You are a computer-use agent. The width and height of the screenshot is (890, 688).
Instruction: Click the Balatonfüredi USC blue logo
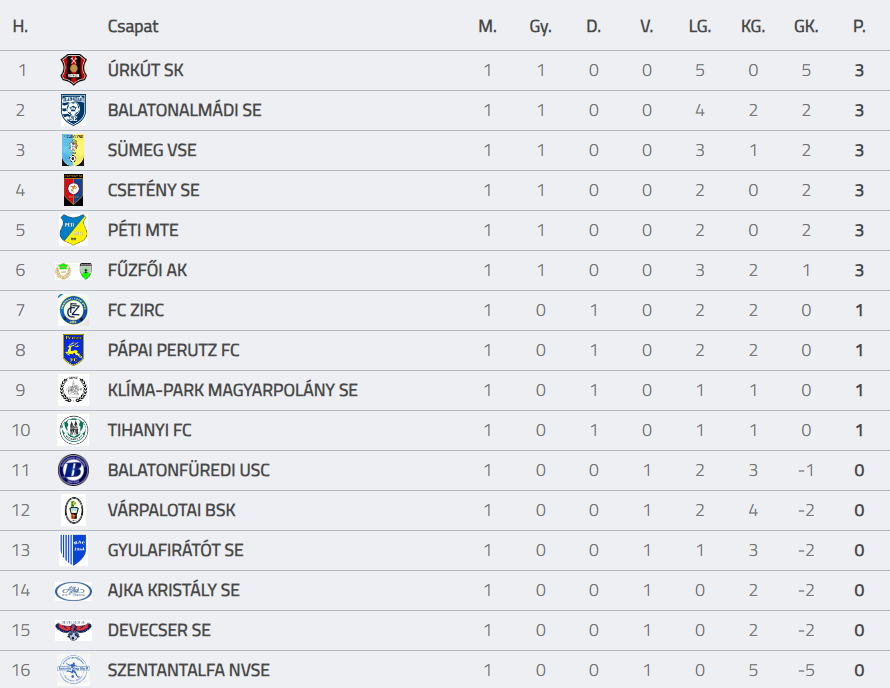[73, 470]
